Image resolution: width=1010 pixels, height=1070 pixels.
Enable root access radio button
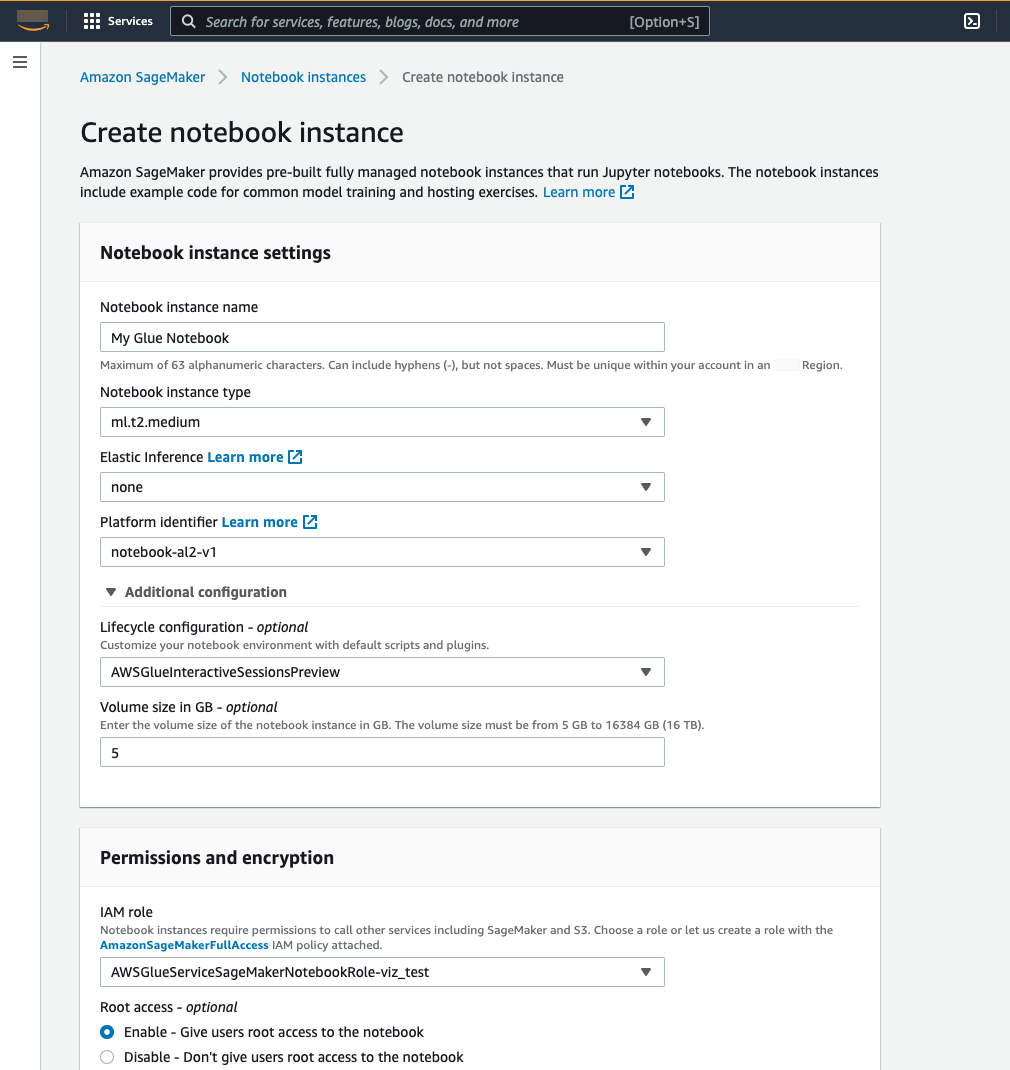click(x=107, y=1032)
